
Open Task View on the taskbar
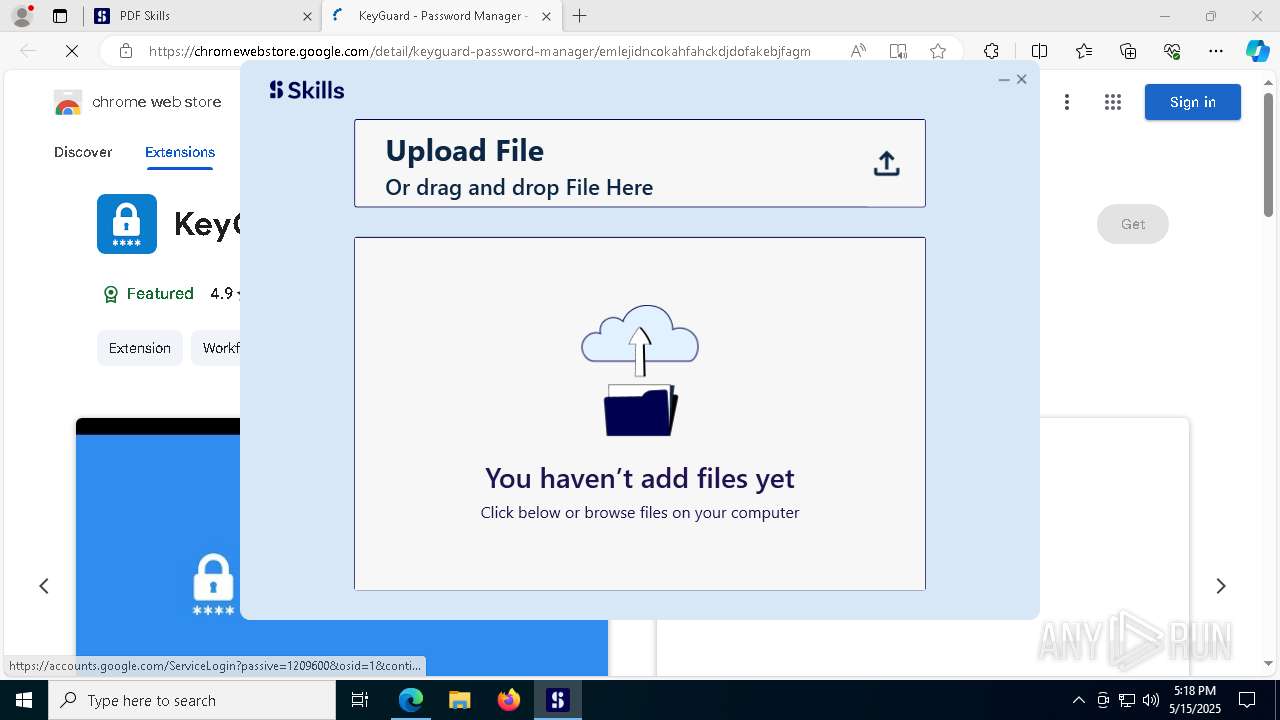tap(360, 700)
